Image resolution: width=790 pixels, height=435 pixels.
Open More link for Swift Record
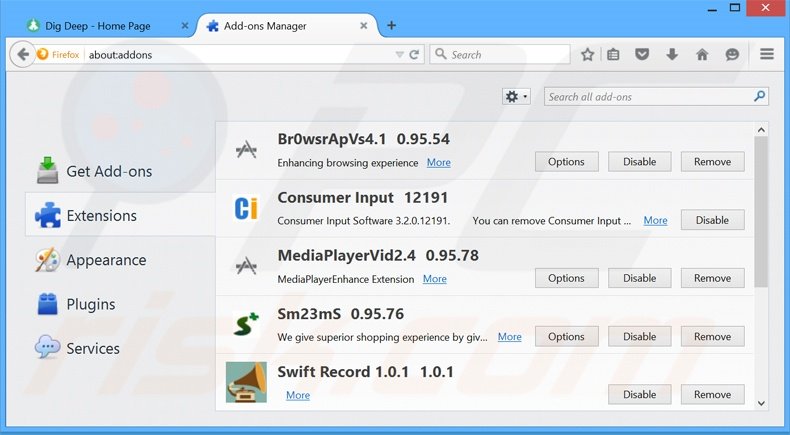coord(298,396)
